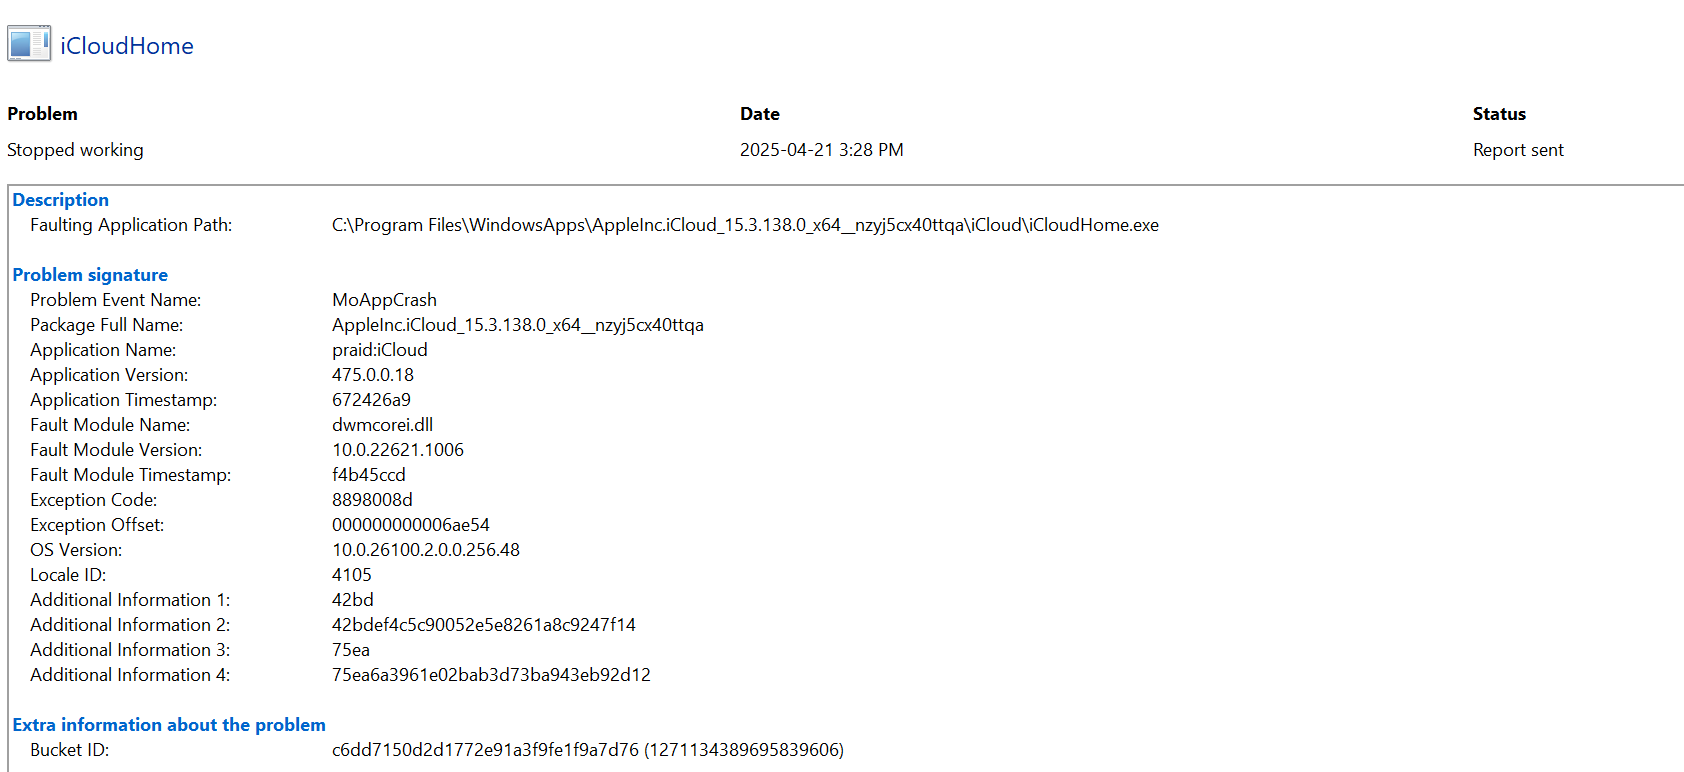
Task: Select the Locale ID value 4105
Action: click(x=352, y=575)
